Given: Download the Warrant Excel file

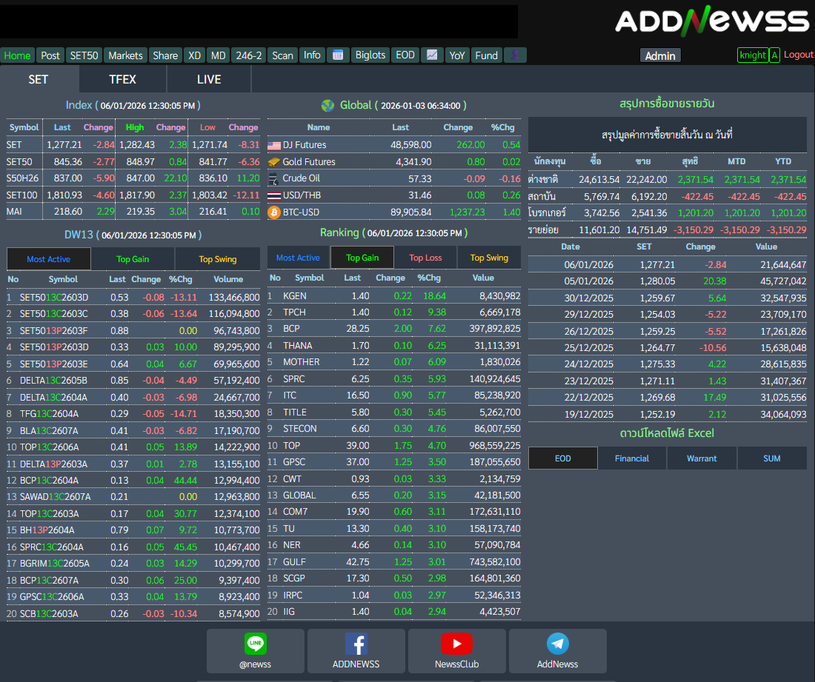Looking at the screenshot, I should [701, 458].
